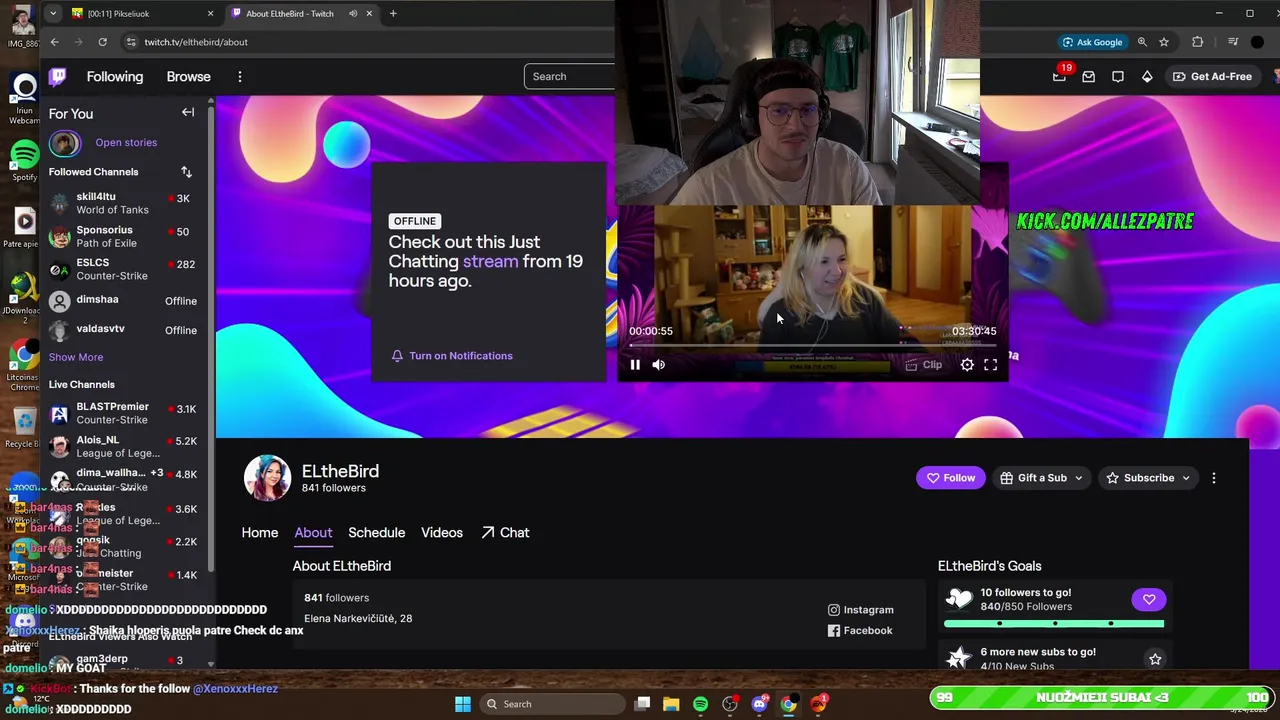The image size is (1280, 720).
Task: Open Discord from the taskbar
Action: (759, 704)
